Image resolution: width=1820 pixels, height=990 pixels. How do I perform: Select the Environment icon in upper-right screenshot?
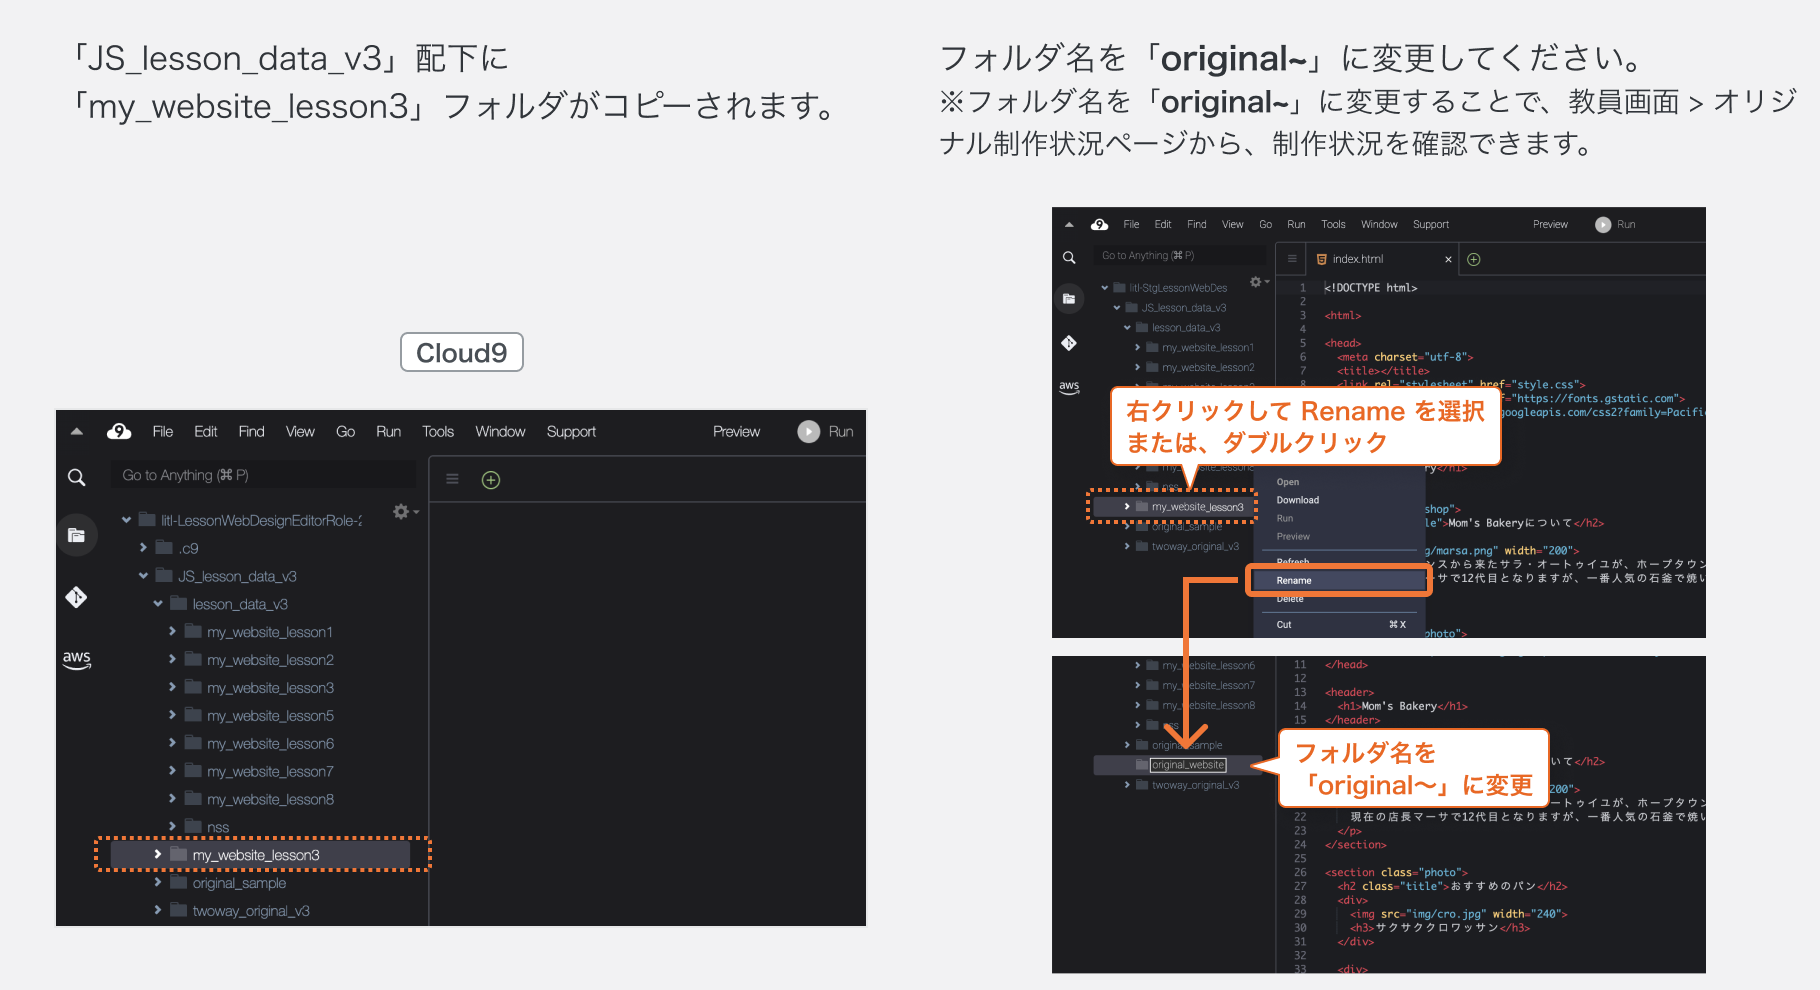pos(1069,298)
